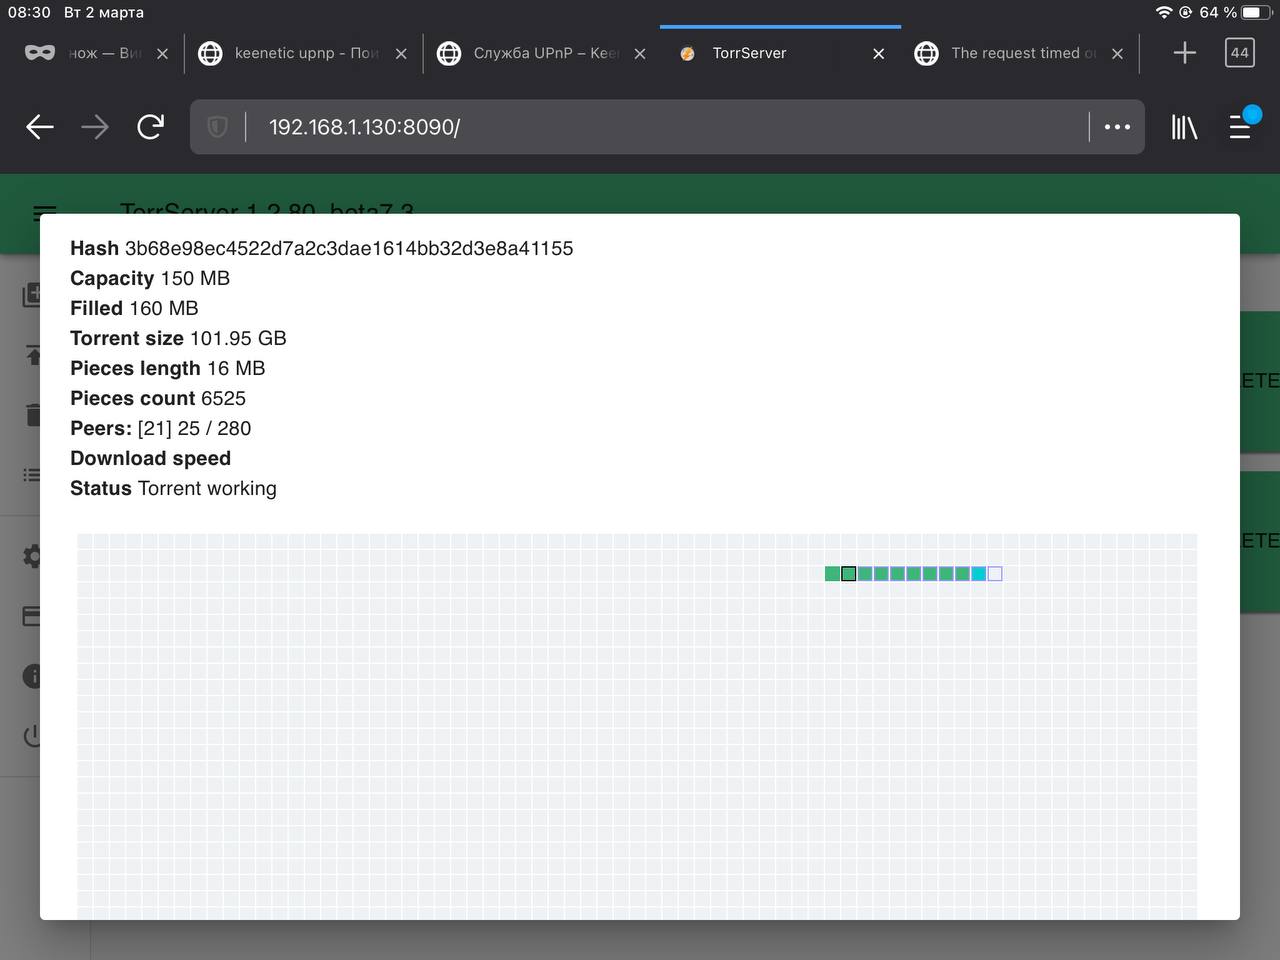1280x960 pixels.
Task: Click the empty outlined piece after cyan
Action: tap(995, 574)
